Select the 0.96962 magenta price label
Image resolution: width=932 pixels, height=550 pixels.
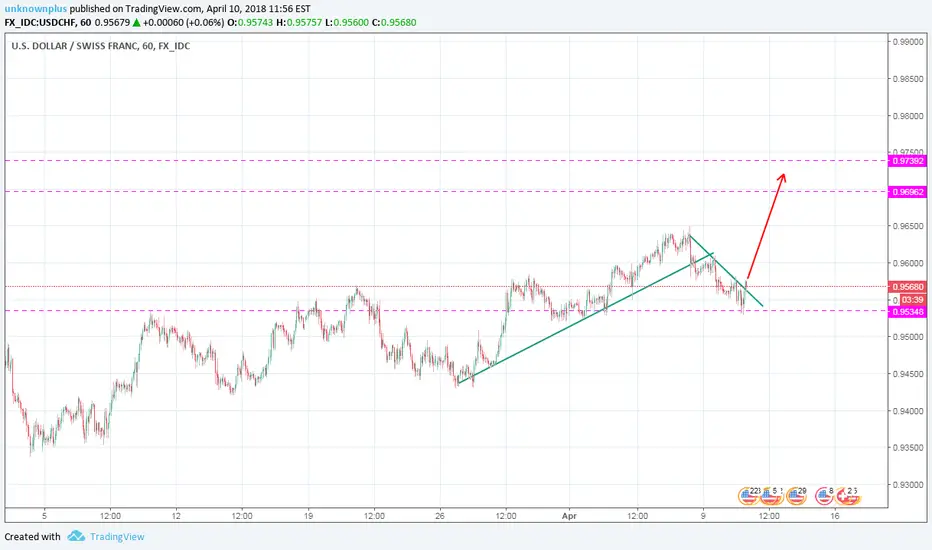point(908,192)
